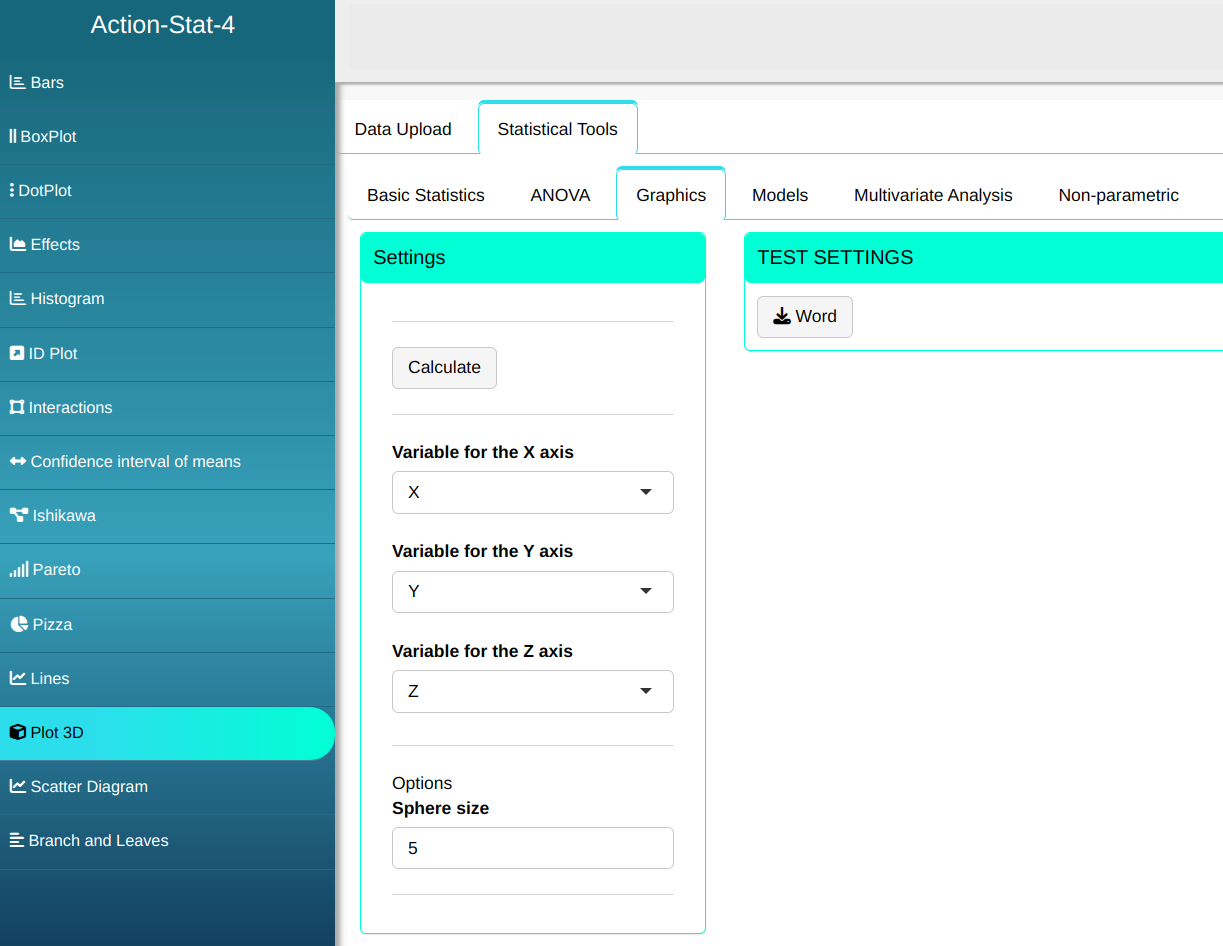Click the Bars chart icon in sidebar
The height and width of the screenshot is (946, 1223).
coord(18,83)
